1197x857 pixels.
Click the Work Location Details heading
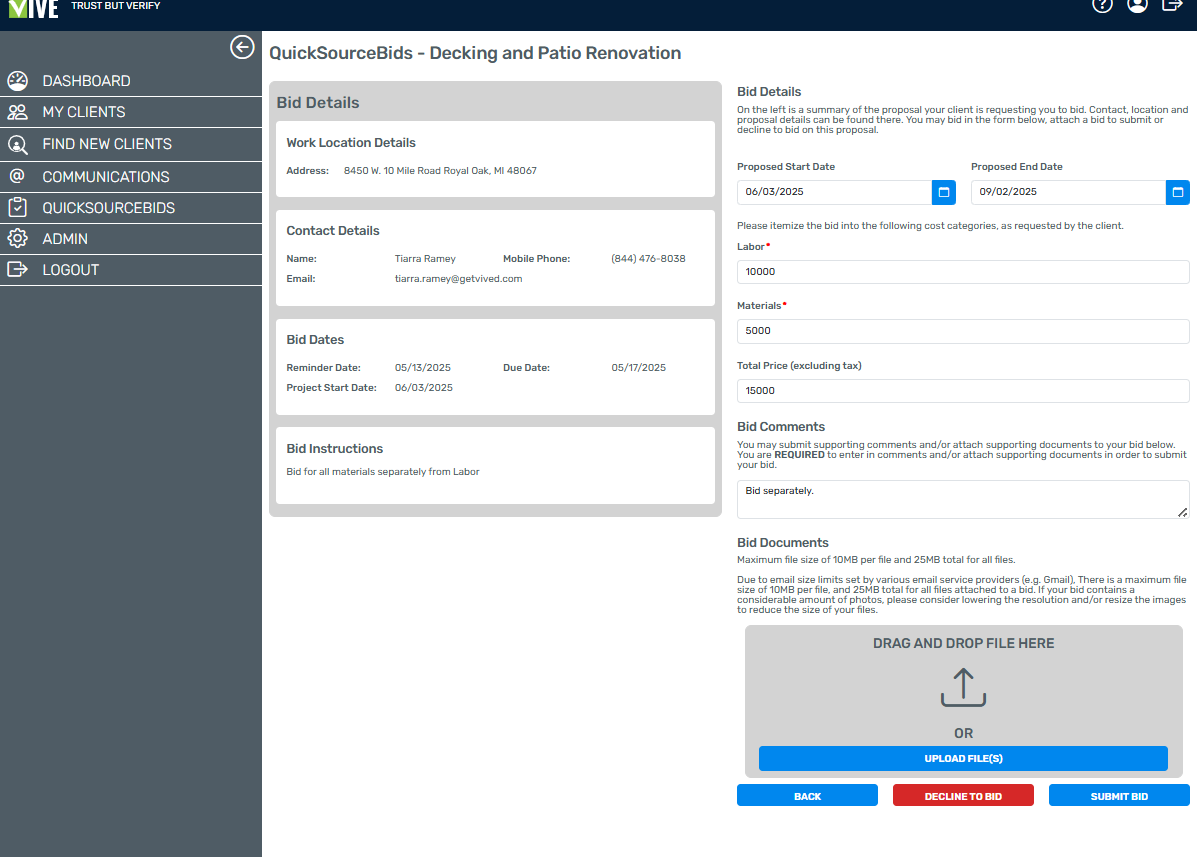350,143
